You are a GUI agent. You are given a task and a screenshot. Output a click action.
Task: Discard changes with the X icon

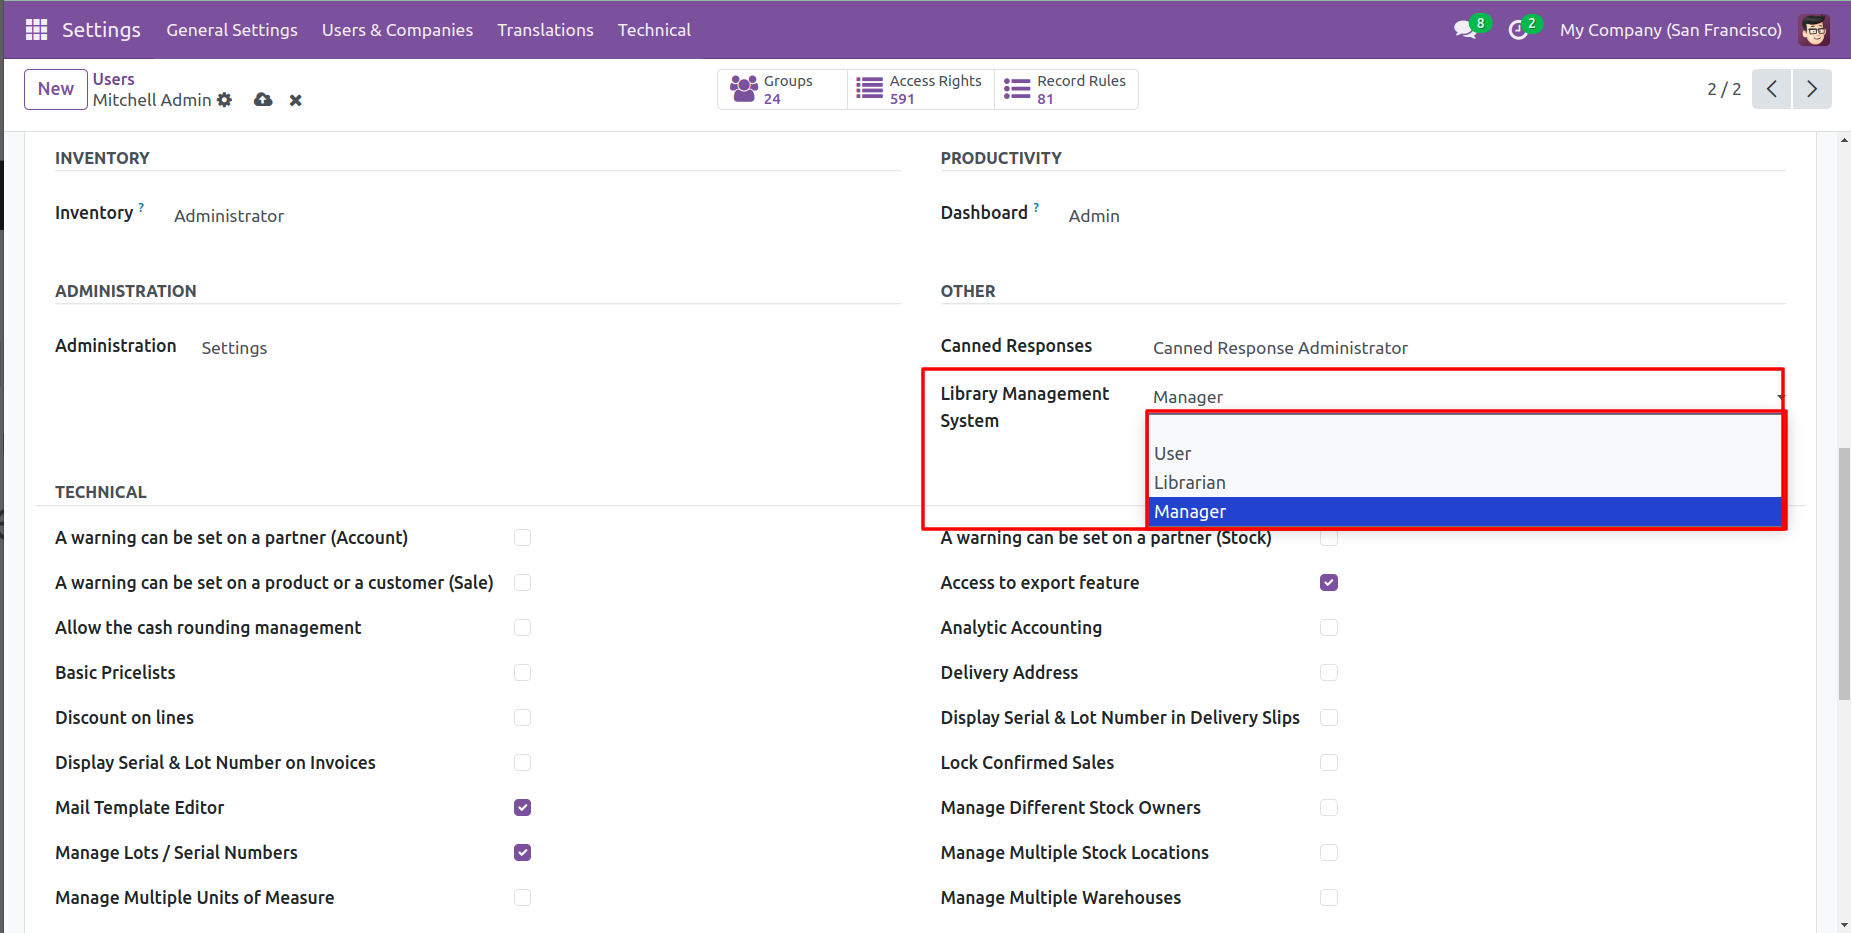[x=296, y=100]
